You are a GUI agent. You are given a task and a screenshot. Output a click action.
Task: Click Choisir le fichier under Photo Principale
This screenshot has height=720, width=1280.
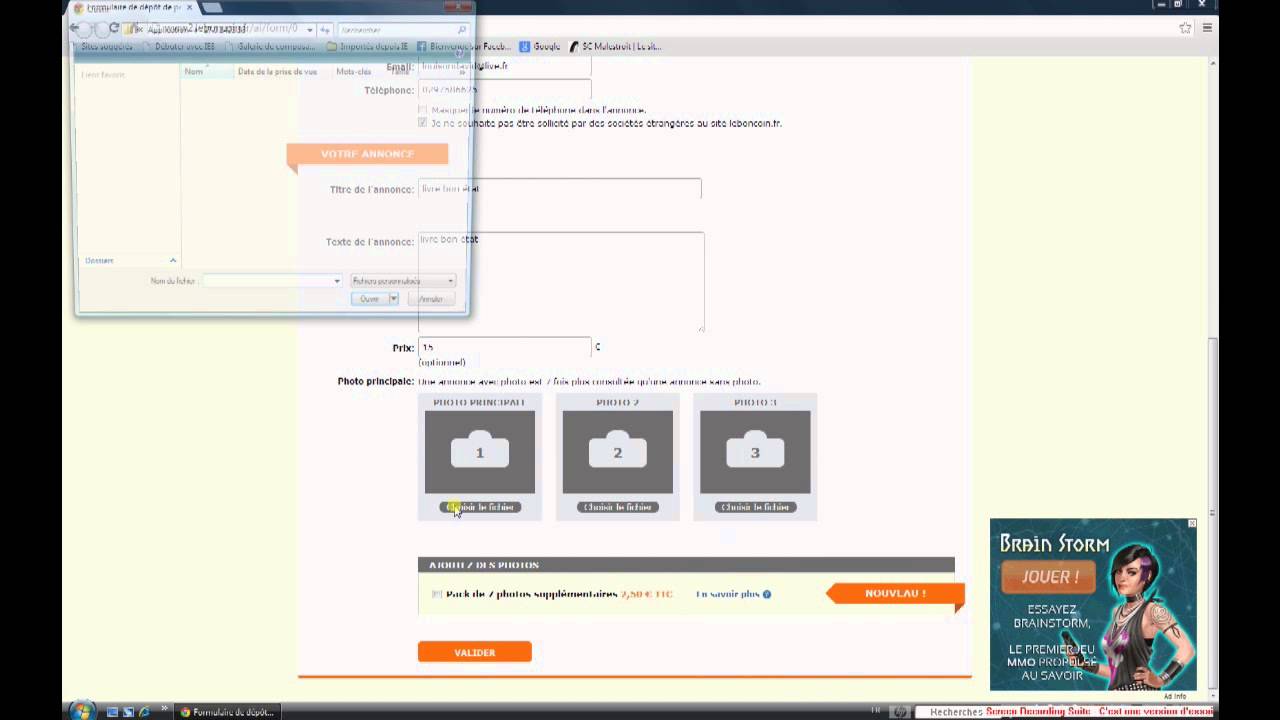(x=480, y=507)
